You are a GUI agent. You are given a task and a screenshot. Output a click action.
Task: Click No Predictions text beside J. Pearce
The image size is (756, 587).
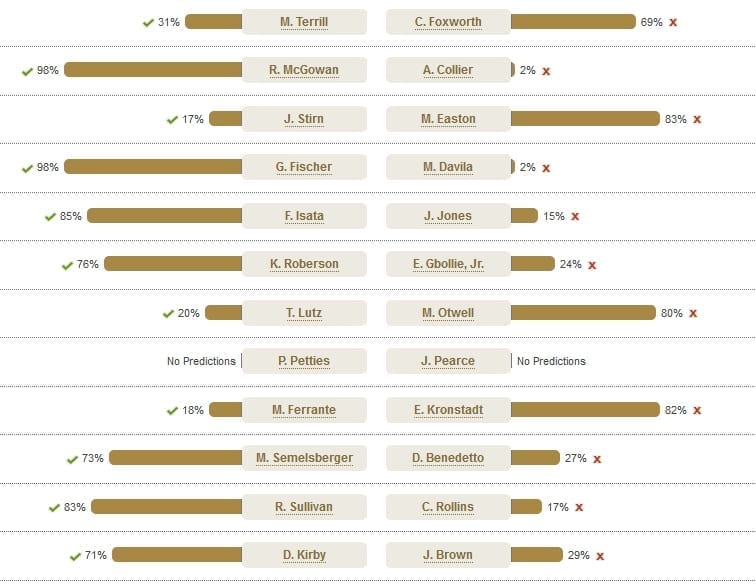551,361
